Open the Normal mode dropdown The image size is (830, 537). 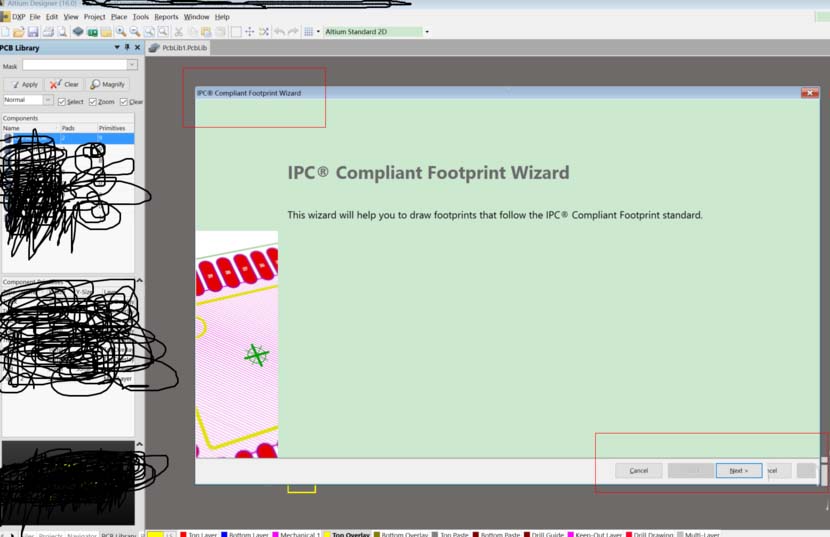48,100
